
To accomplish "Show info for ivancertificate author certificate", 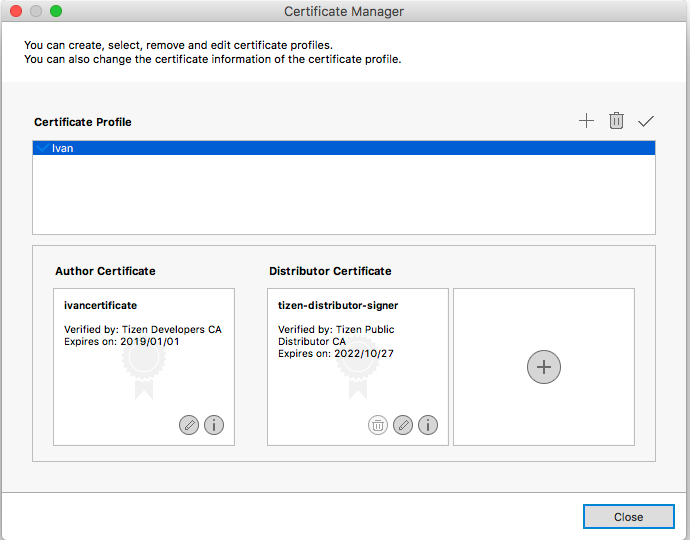I will click(214, 425).
